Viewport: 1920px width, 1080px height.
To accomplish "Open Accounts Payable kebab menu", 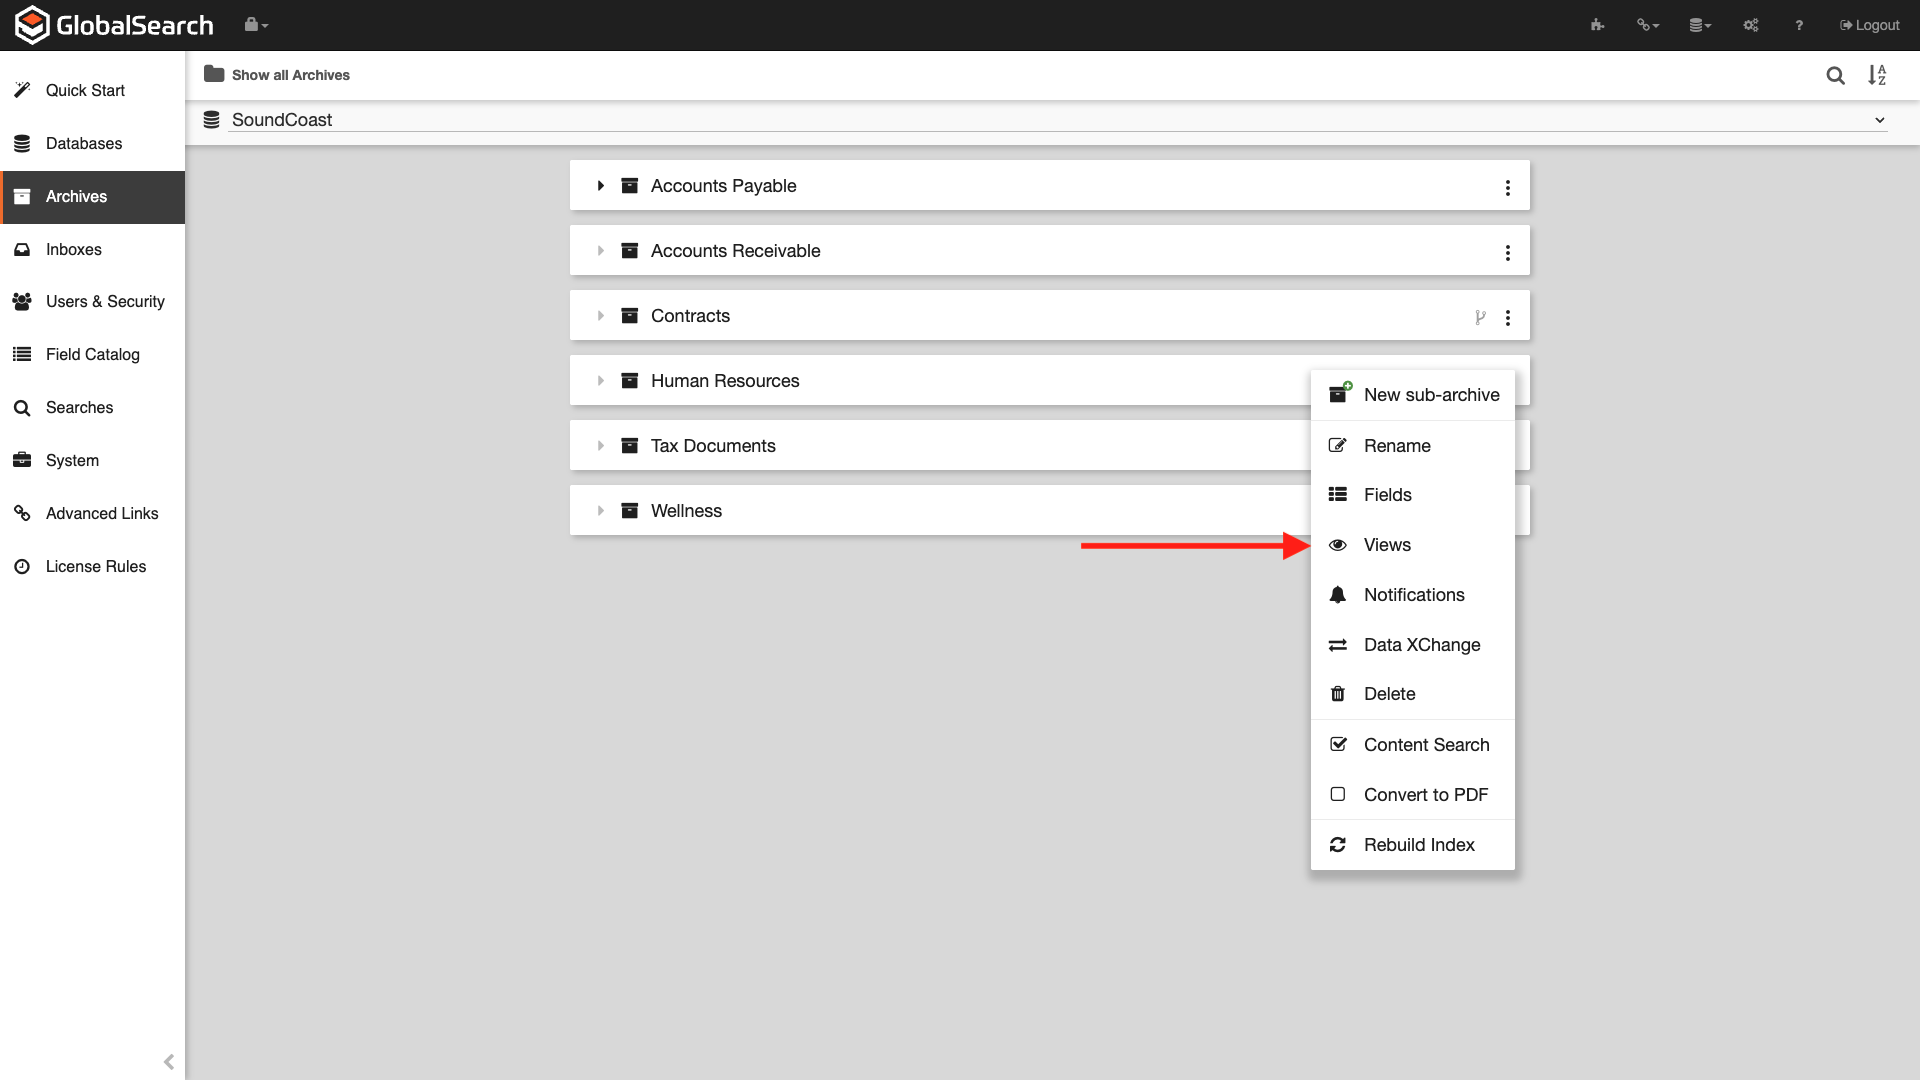I will tap(1508, 188).
